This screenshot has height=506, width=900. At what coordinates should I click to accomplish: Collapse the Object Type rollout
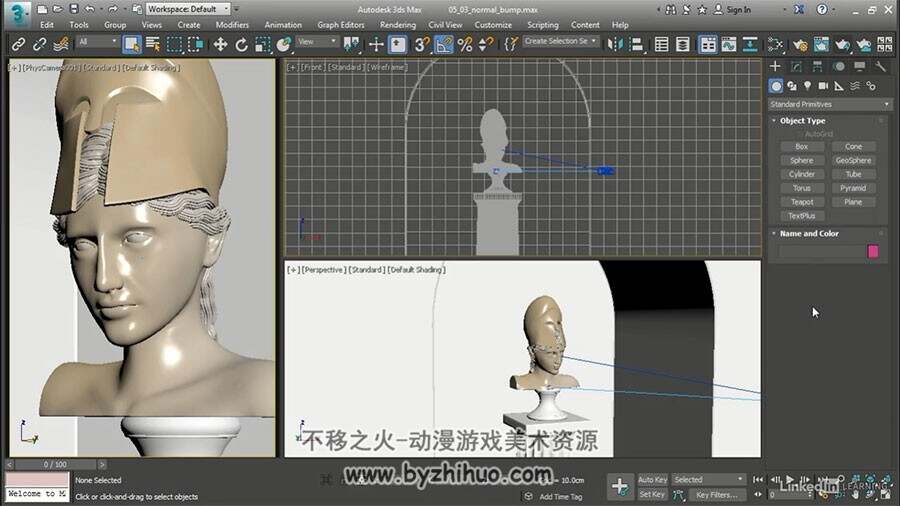pyautogui.click(x=802, y=120)
